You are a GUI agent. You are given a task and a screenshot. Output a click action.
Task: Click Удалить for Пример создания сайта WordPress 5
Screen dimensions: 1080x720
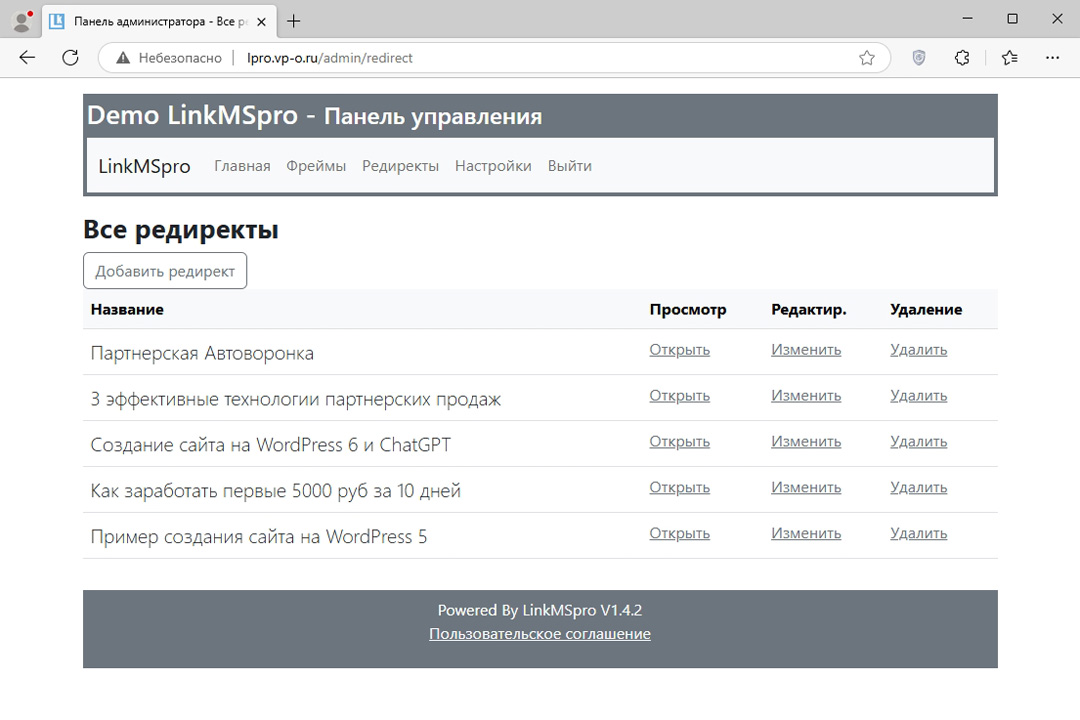tap(918, 534)
